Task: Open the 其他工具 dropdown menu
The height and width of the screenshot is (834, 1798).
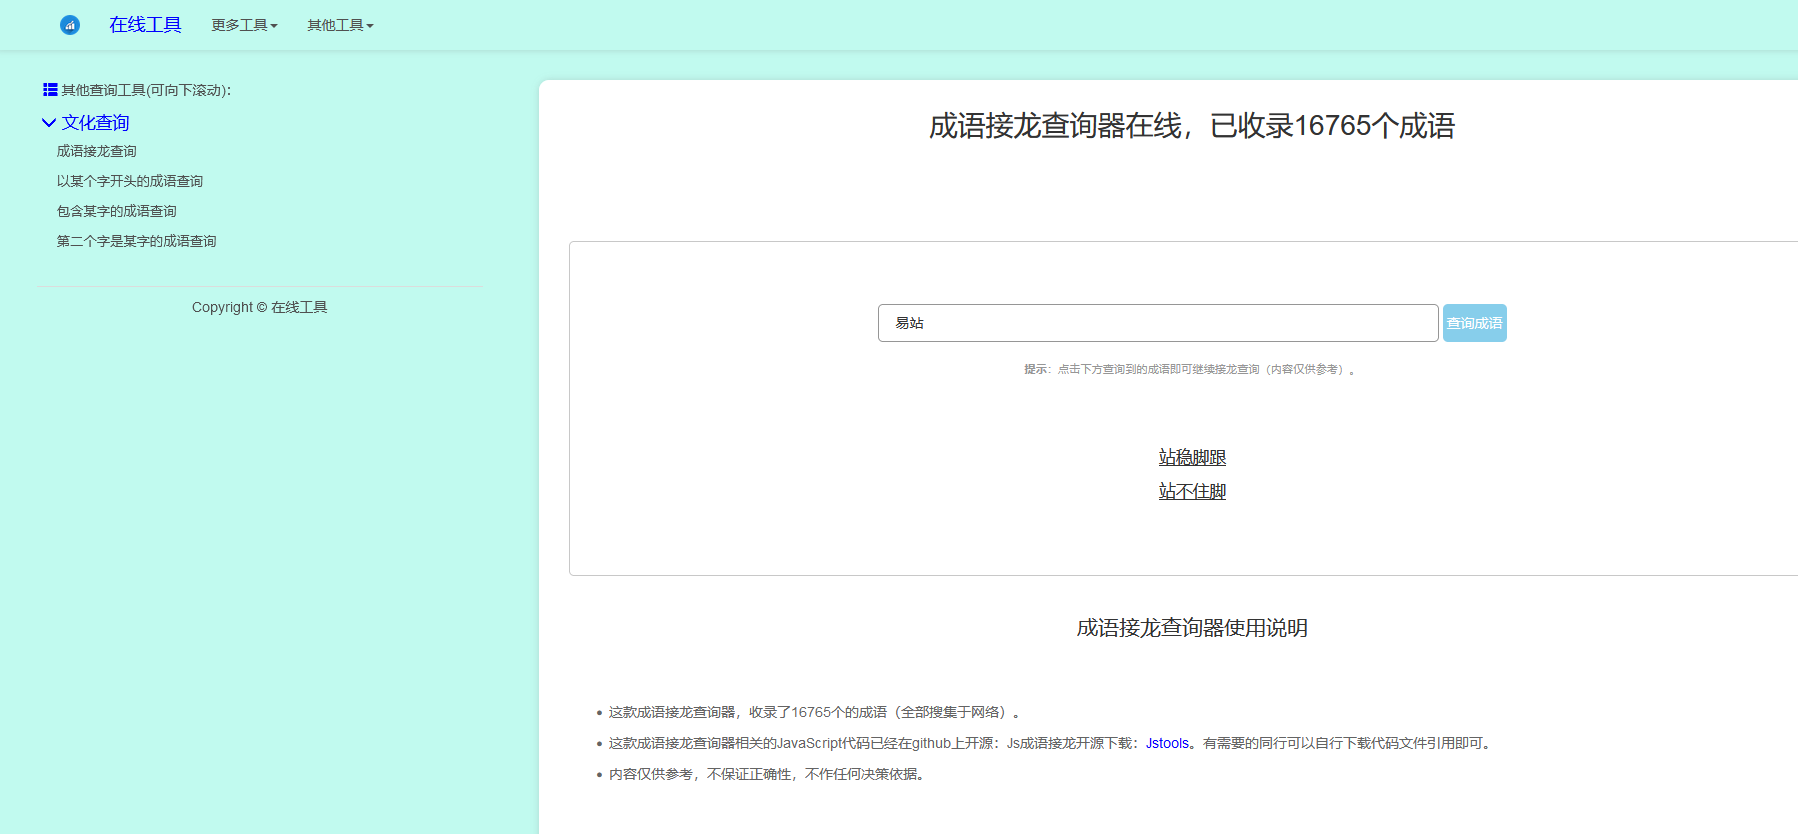Action: pos(340,25)
